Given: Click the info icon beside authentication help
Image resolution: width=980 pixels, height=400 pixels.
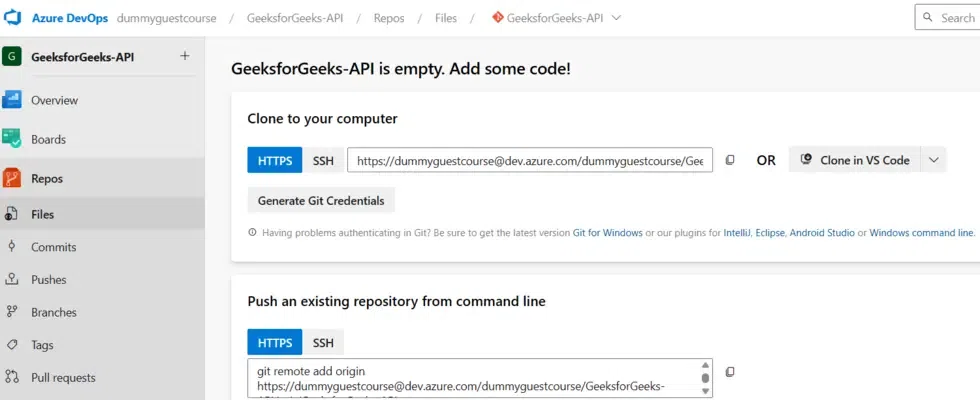Looking at the screenshot, I should (x=252, y=232).
